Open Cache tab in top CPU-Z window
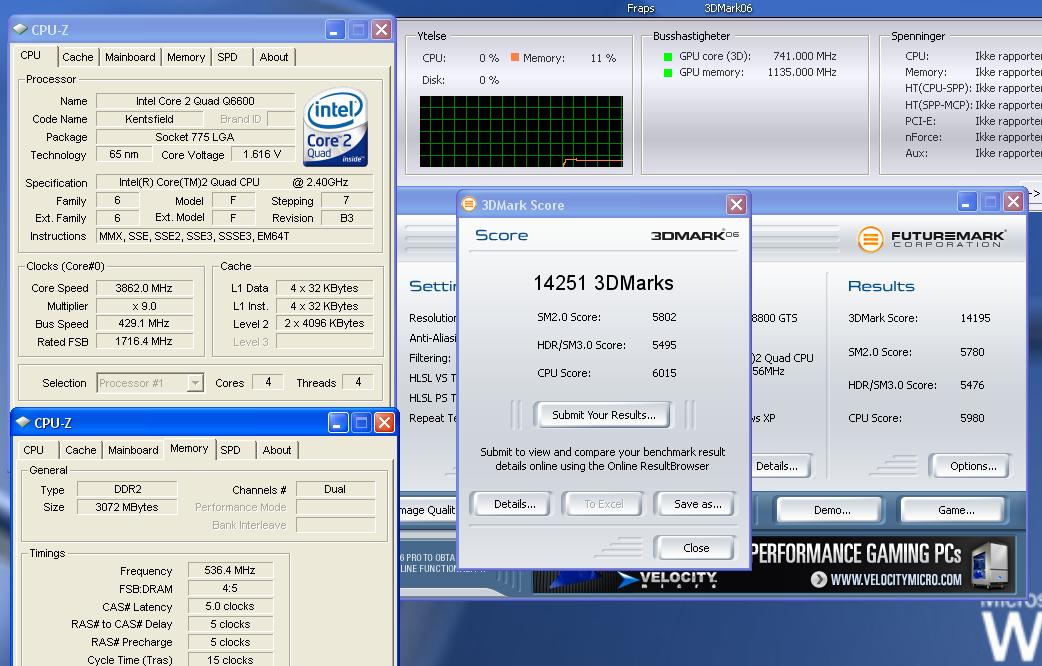The image size is (1042, 666). (x=78, y=57)
